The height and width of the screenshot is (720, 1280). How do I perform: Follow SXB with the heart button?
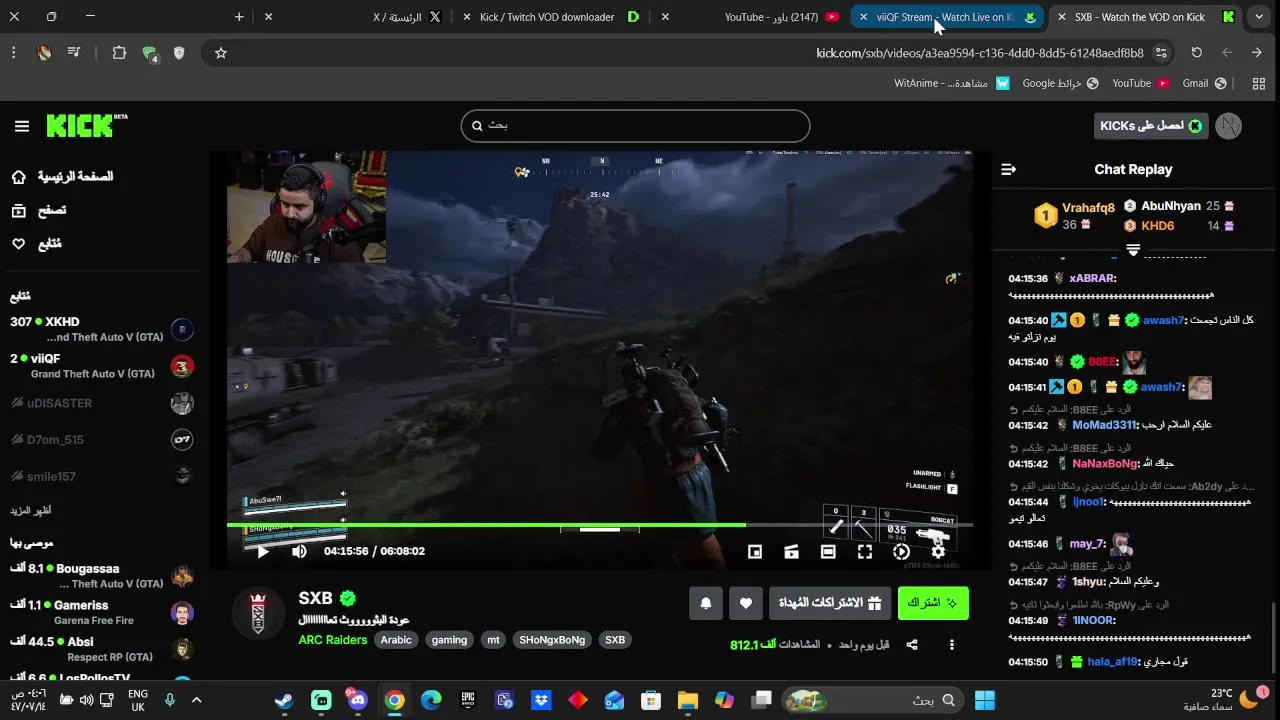[x=745, y=603]
